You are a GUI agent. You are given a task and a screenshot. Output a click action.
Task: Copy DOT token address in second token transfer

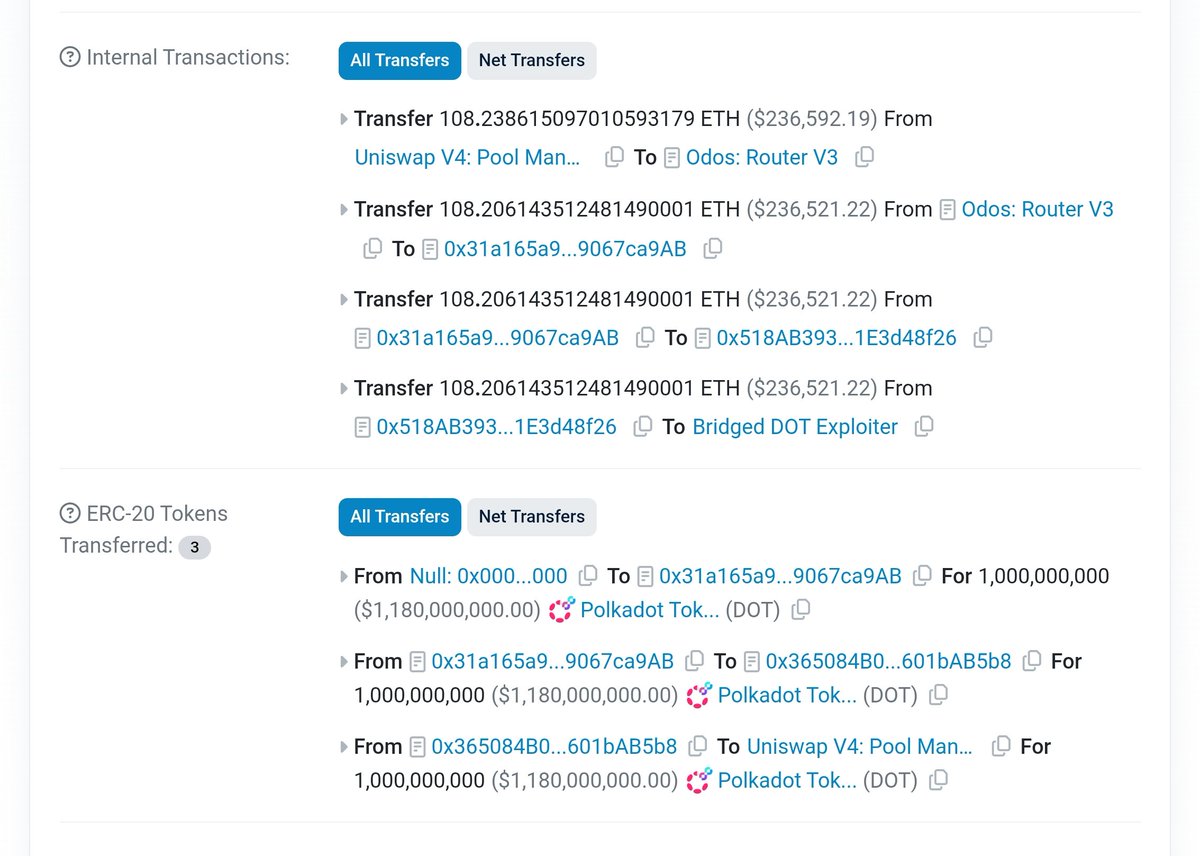click(939, 695)
